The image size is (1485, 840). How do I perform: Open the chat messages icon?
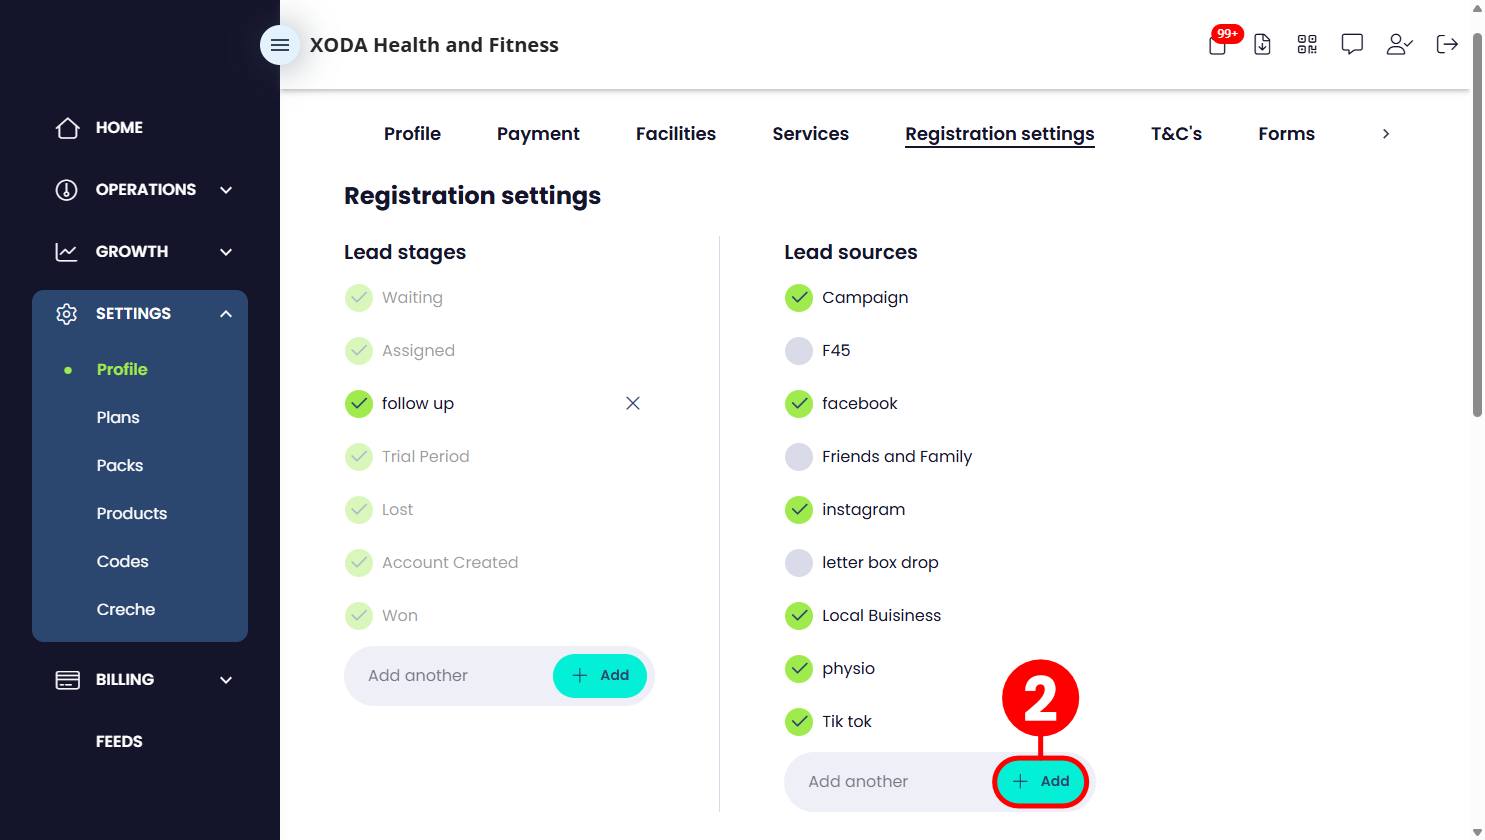tap(1352, 44)
